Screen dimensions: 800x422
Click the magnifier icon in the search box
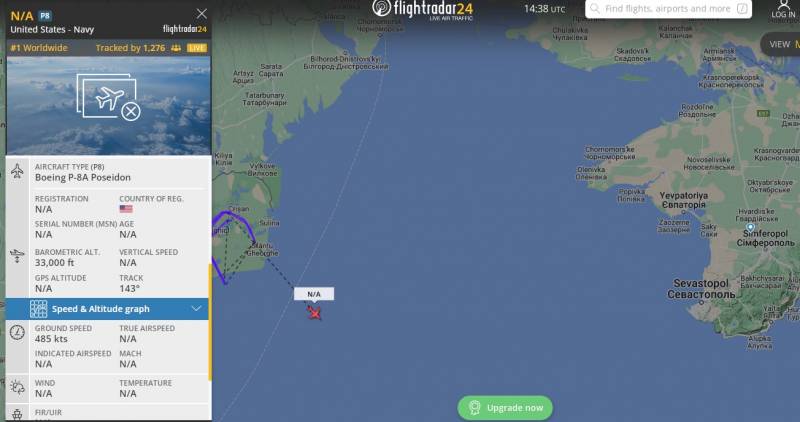coord(594,9)
